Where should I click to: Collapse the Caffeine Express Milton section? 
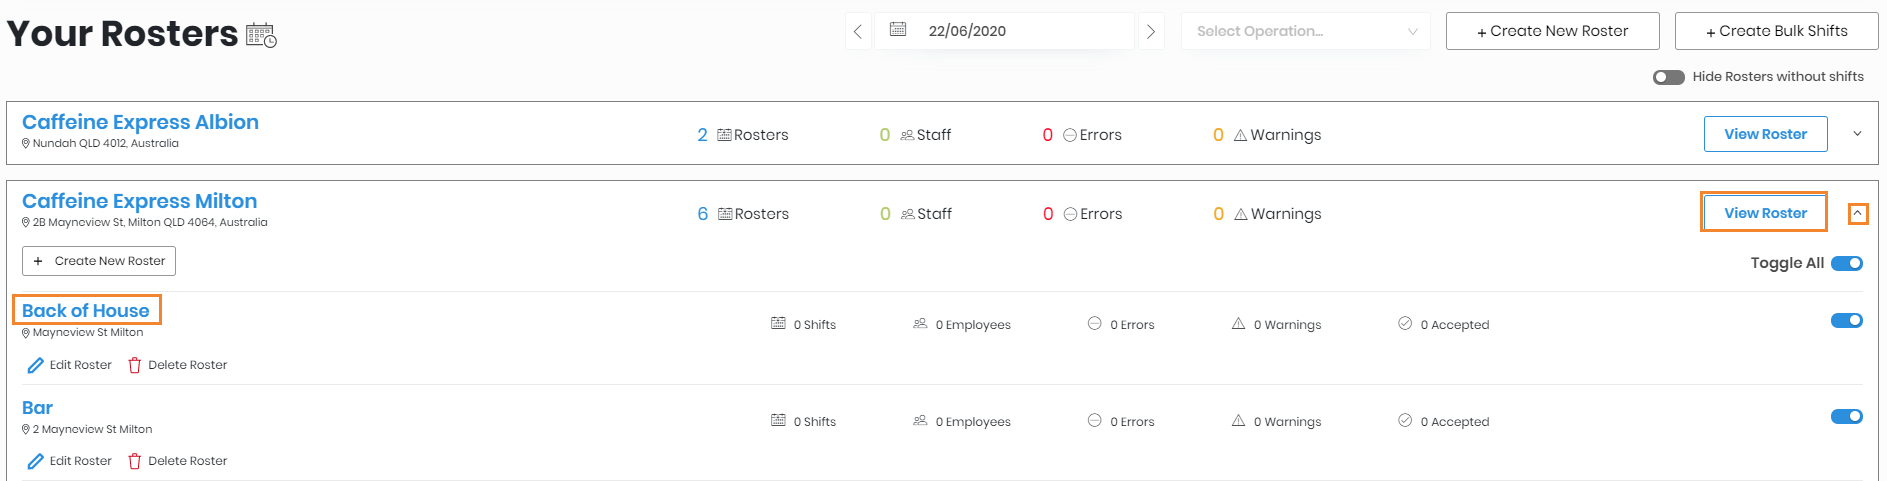coord(1857,214)
